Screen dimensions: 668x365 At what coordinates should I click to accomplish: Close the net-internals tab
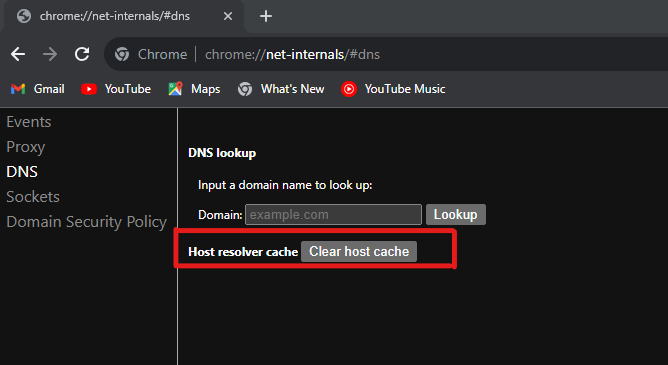(228, 16)
